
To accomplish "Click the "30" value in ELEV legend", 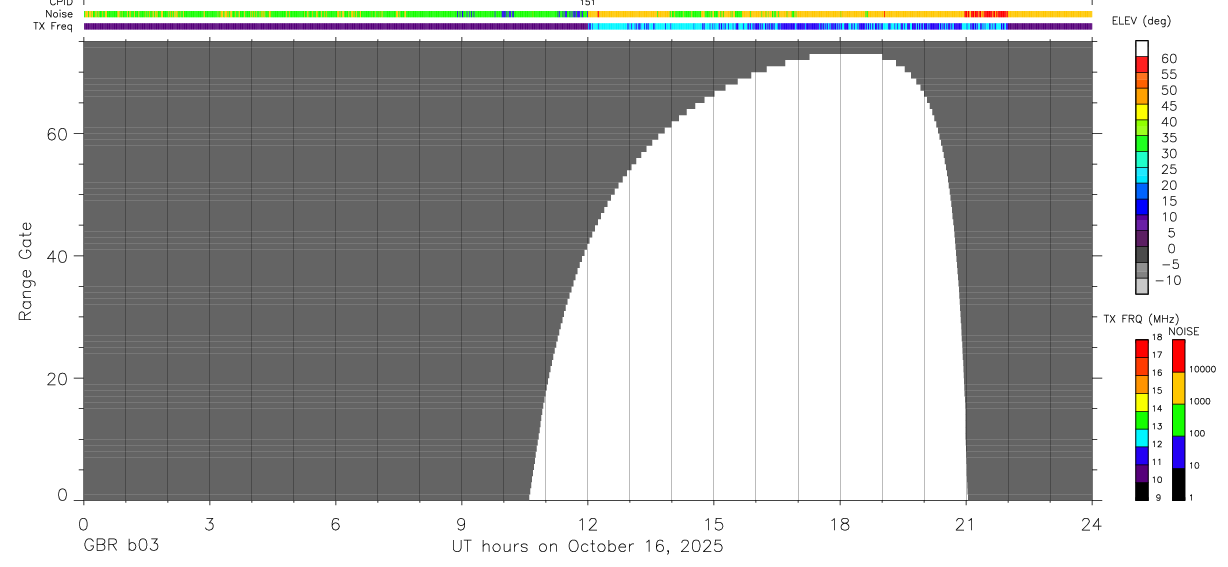I will (x=1168, y=154).
